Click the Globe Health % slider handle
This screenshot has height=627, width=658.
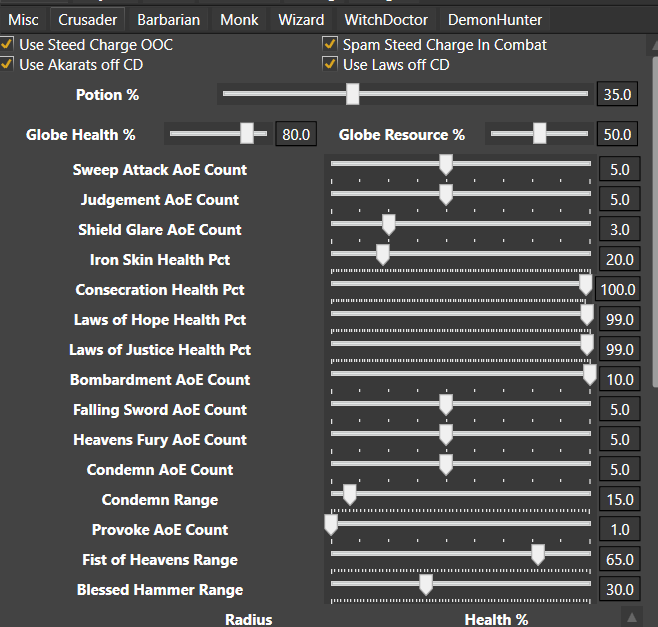coord(247,134)
